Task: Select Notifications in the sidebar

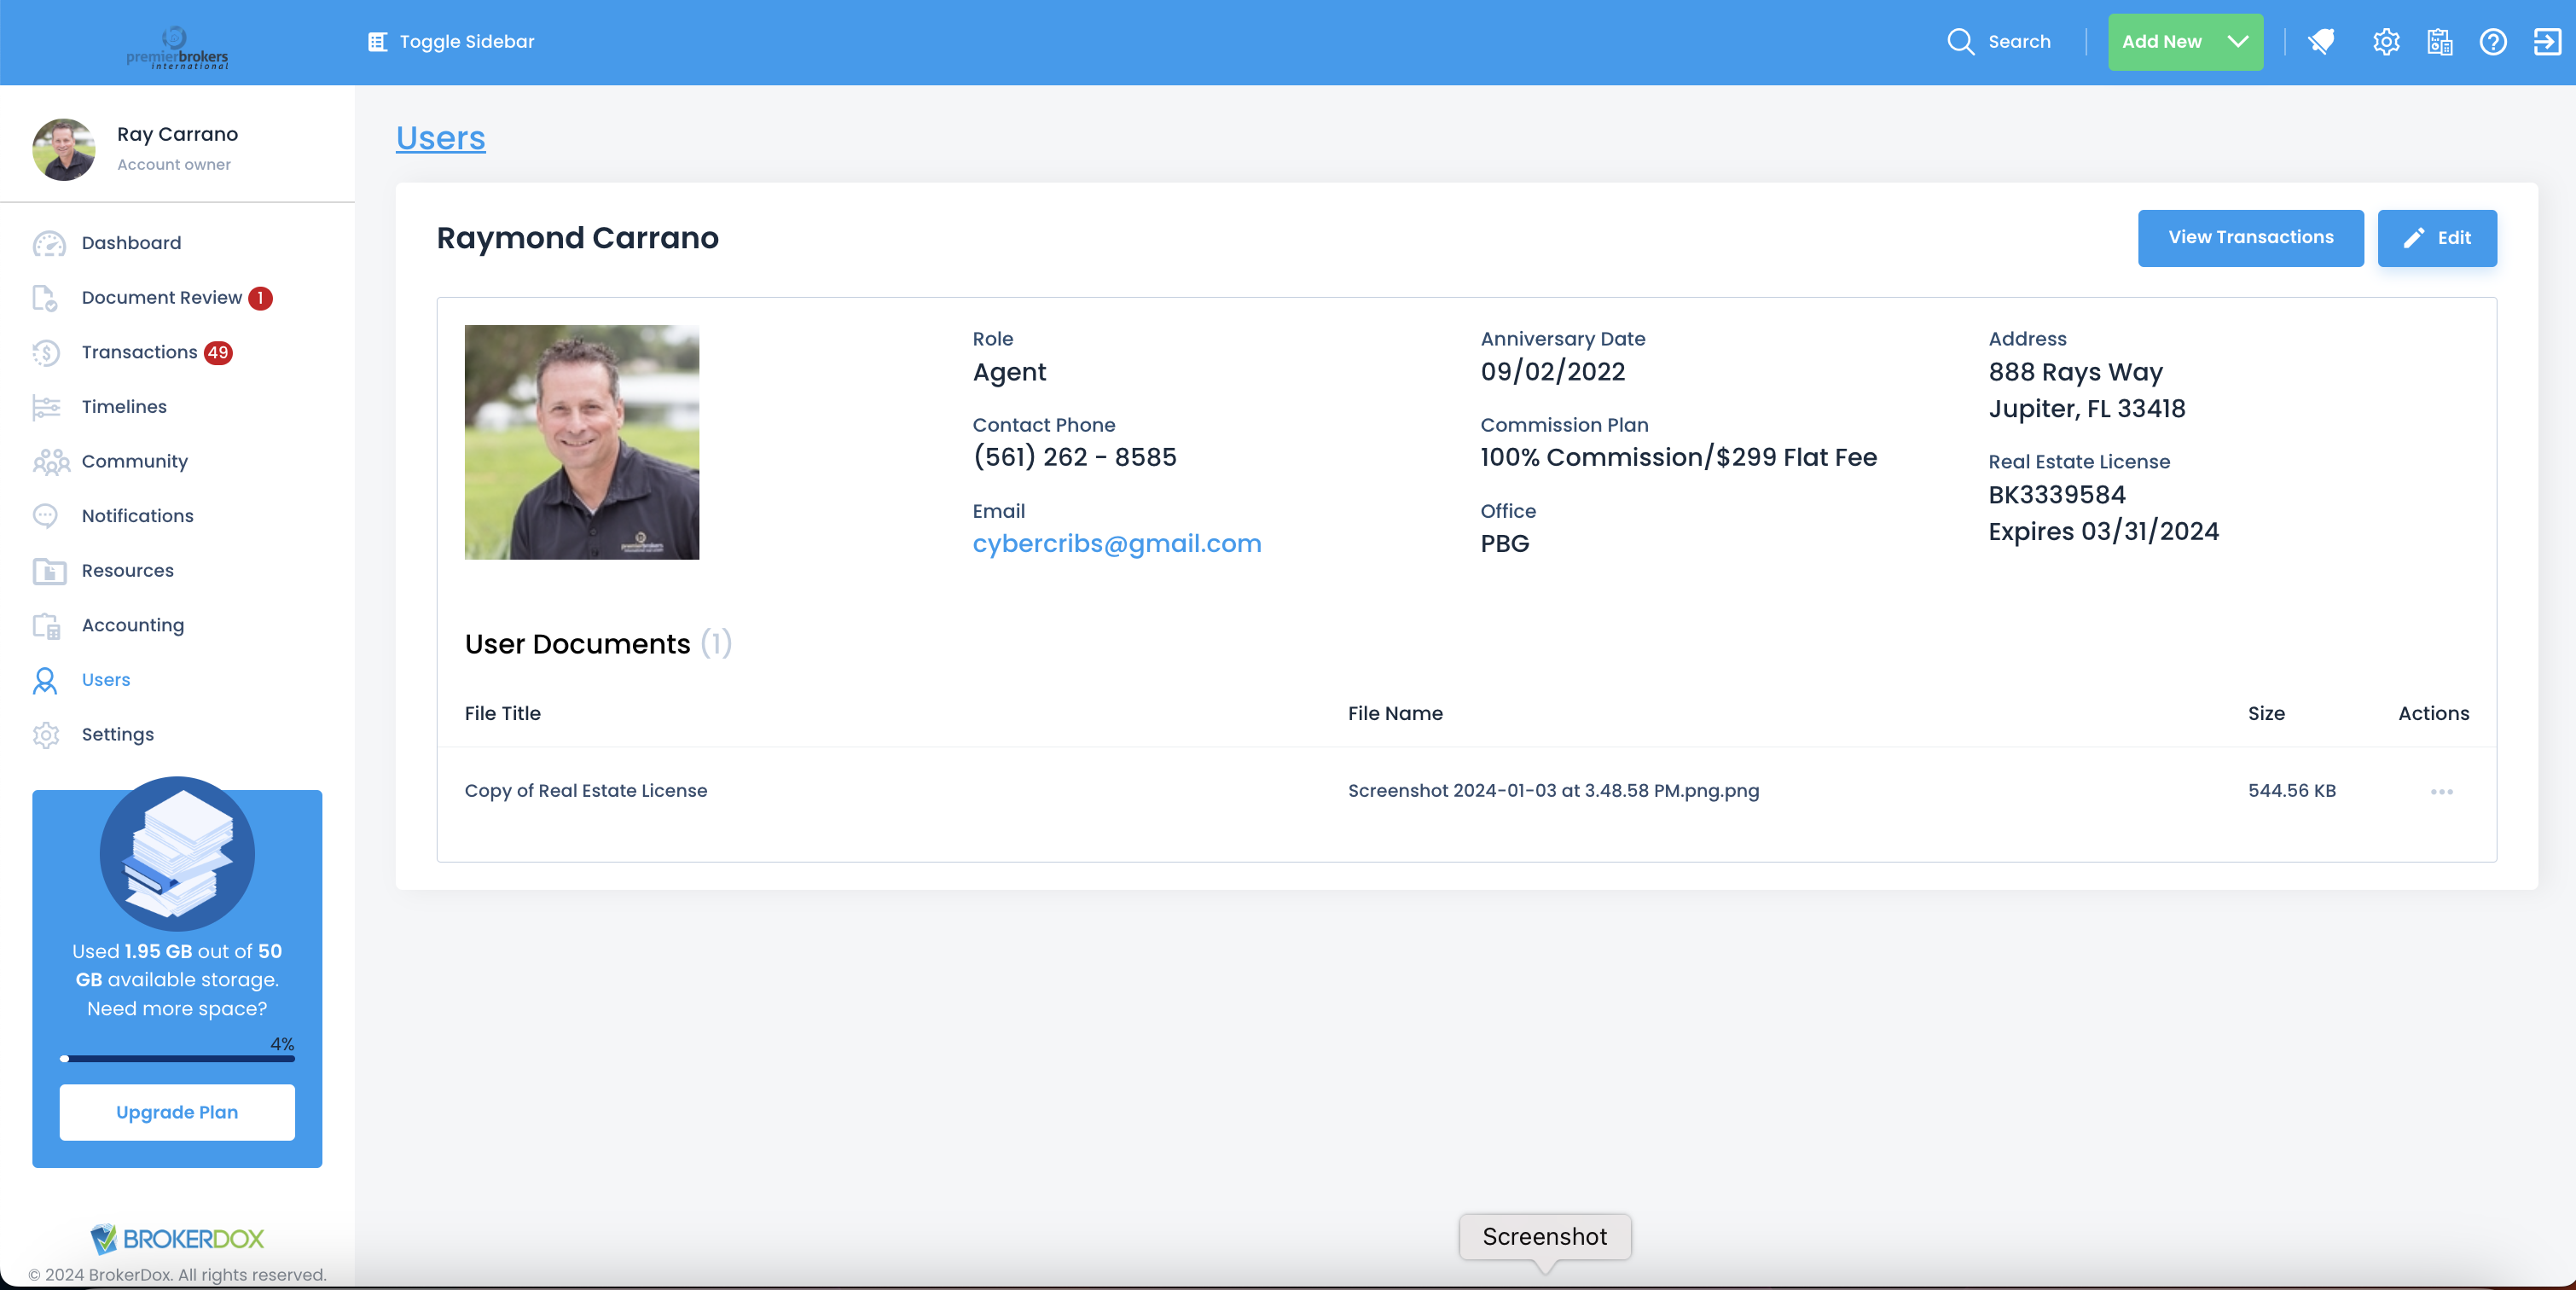Action: [138, 516]
